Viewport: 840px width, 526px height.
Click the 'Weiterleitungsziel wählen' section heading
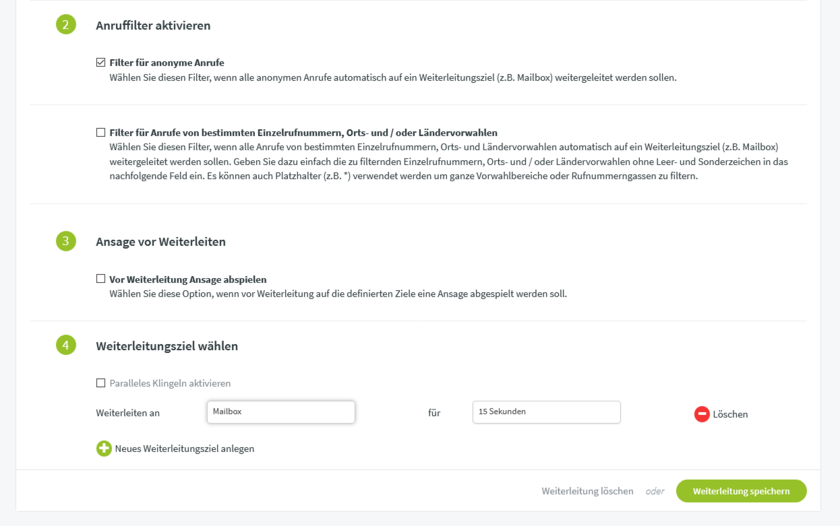(167, 347)
